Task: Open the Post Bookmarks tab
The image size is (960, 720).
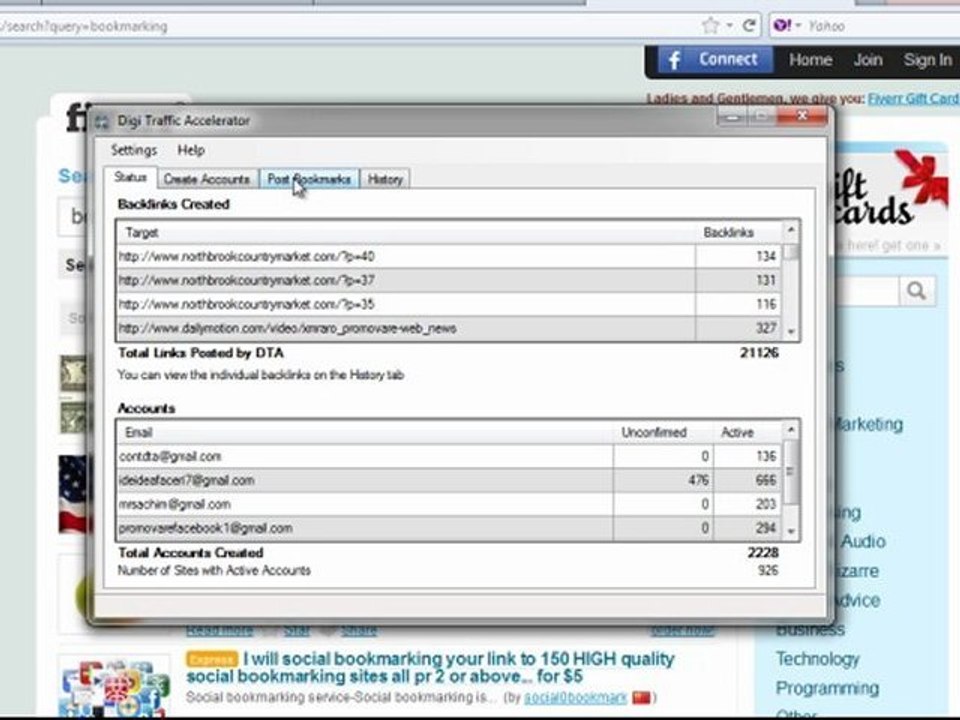Action: [x=309, y=179]
